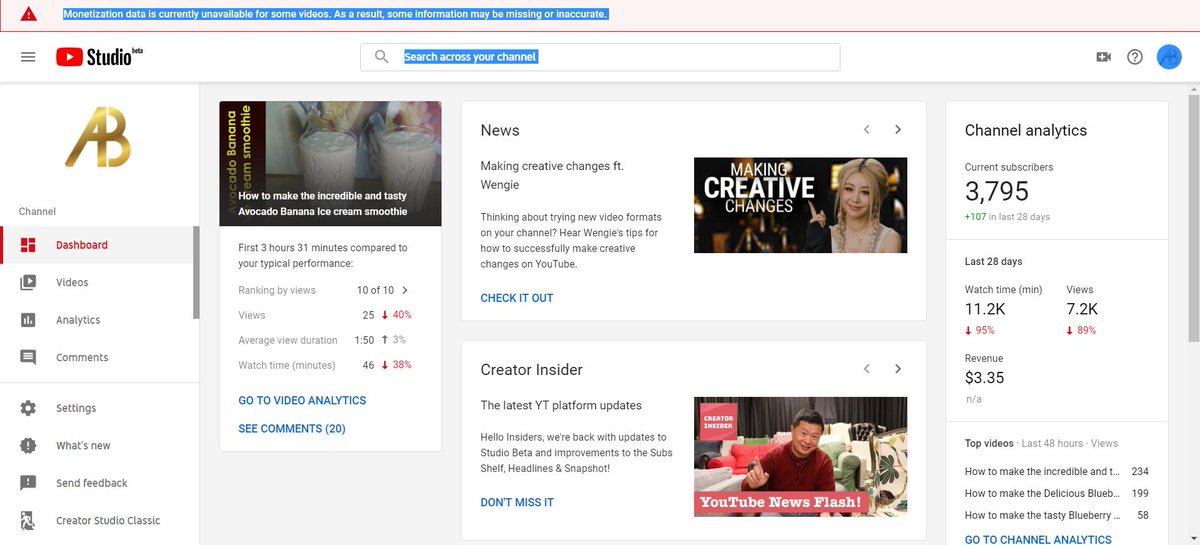Click the Creator Studio Classic icon
This screenshot has height=545, width=1200.
coord(28,520)
